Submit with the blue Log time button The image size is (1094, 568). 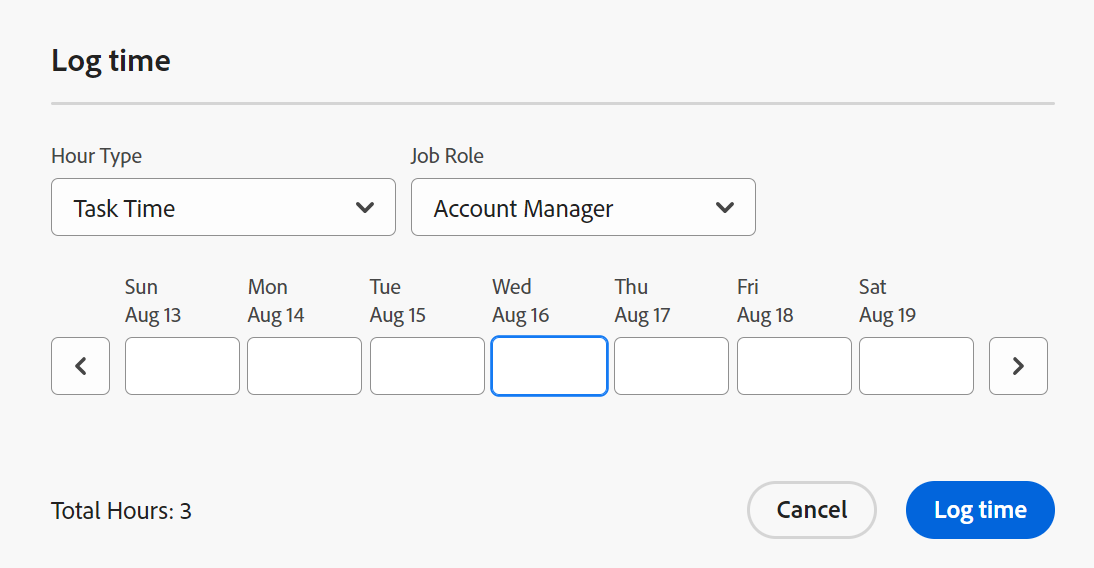[x=980, y=510]
